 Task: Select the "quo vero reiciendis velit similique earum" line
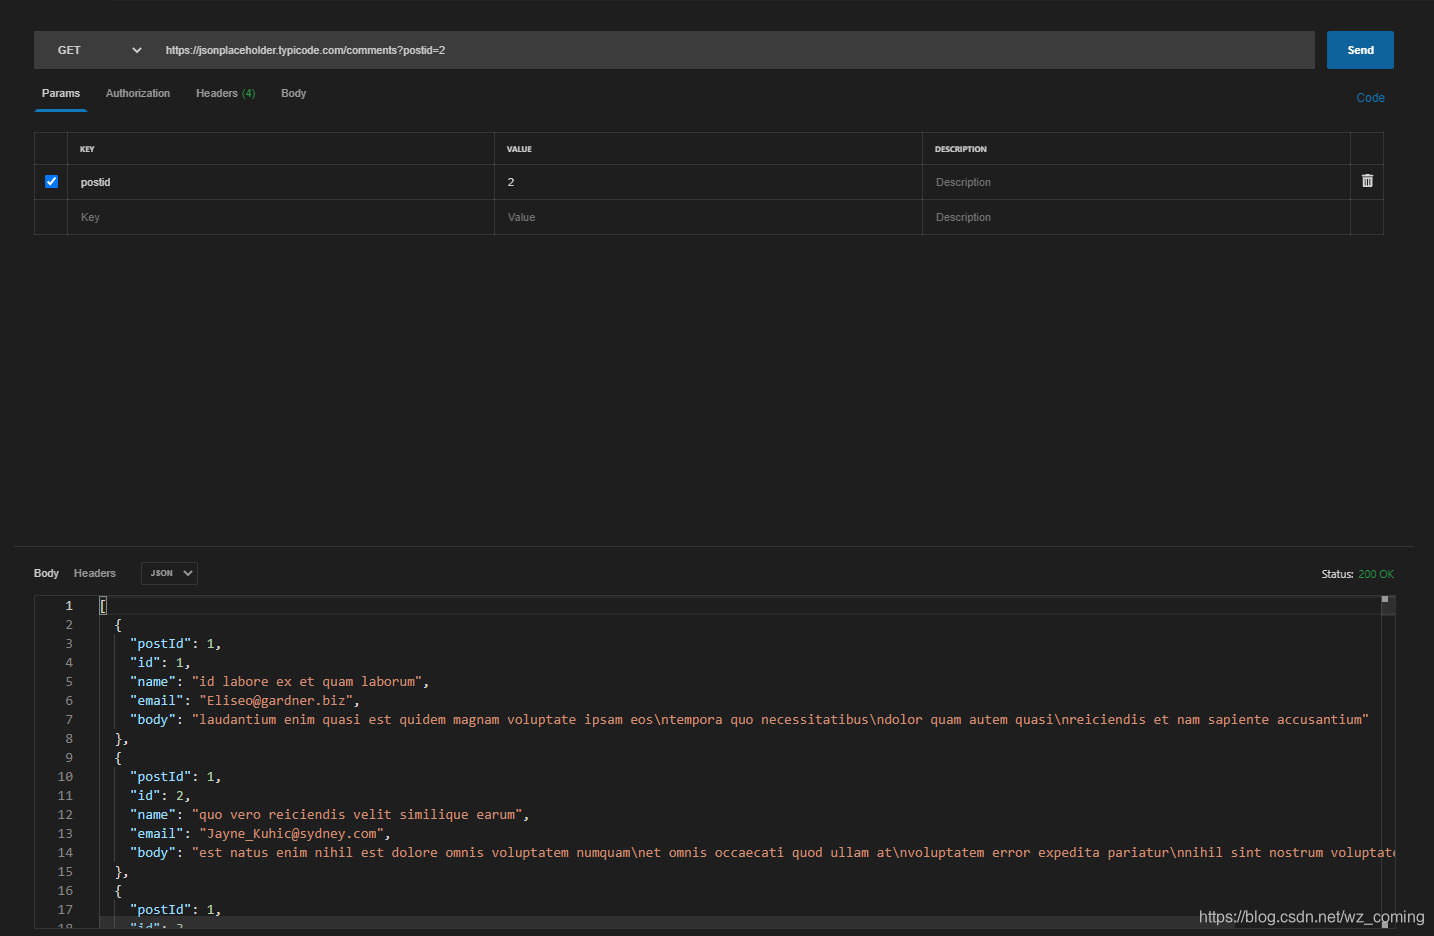click(x=330, y=815)
